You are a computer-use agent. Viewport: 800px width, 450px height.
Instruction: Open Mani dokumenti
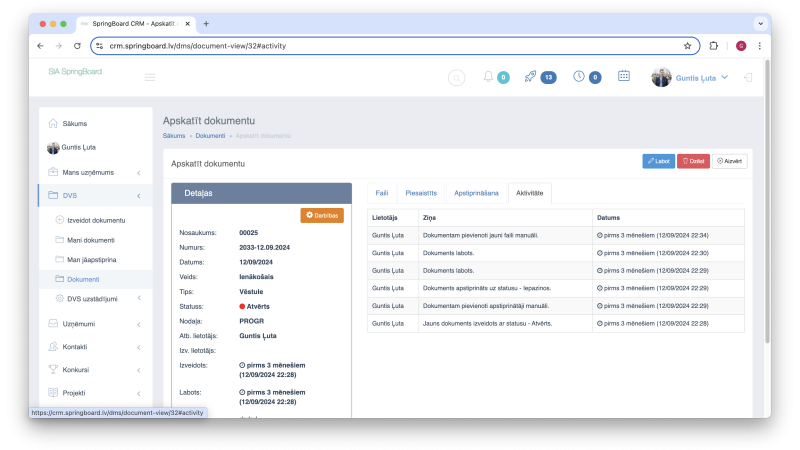[91, 240]
